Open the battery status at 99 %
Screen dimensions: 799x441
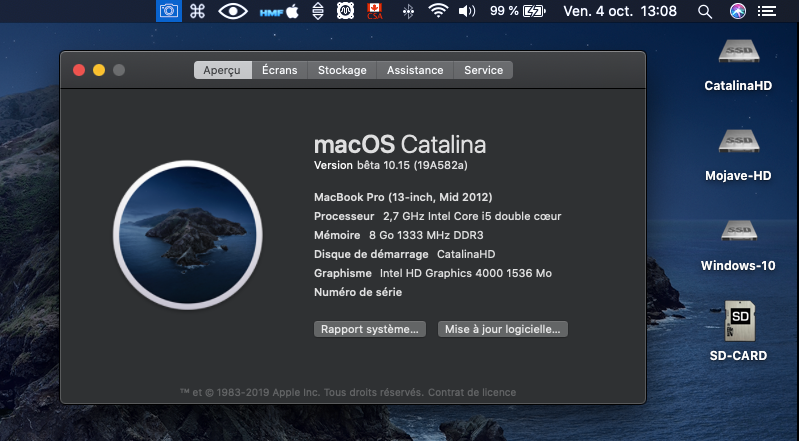click(517, 11)
